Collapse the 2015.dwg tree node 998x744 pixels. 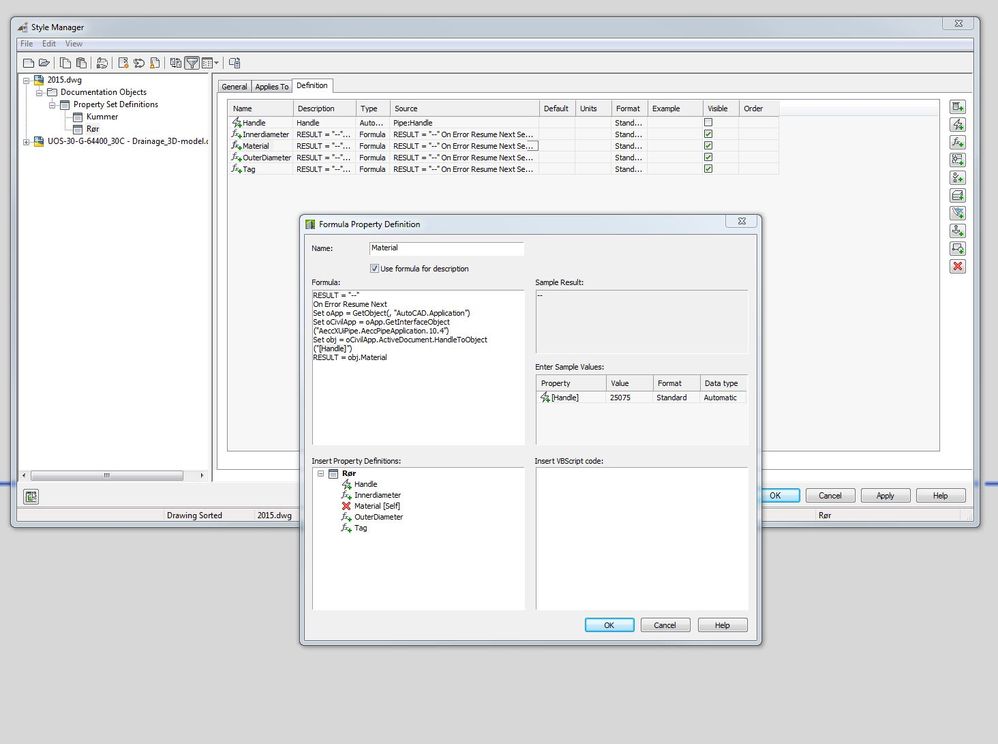[27, 80]
